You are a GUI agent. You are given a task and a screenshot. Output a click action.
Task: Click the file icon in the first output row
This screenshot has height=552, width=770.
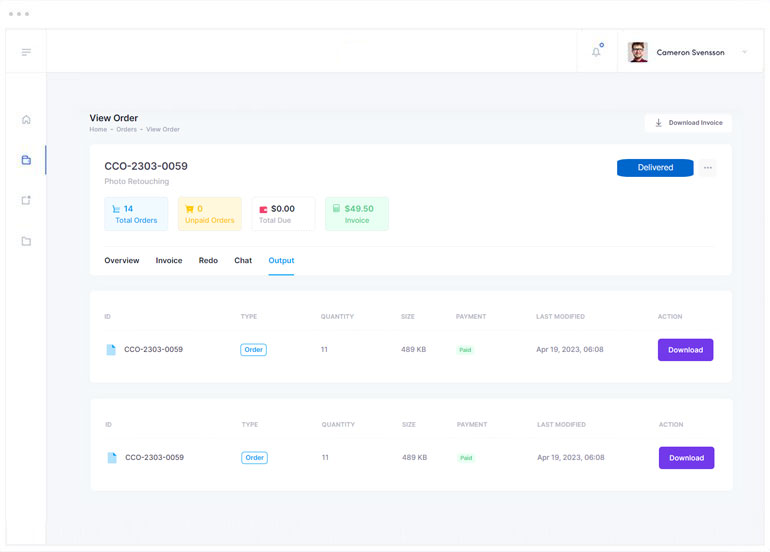pos(111,350)
